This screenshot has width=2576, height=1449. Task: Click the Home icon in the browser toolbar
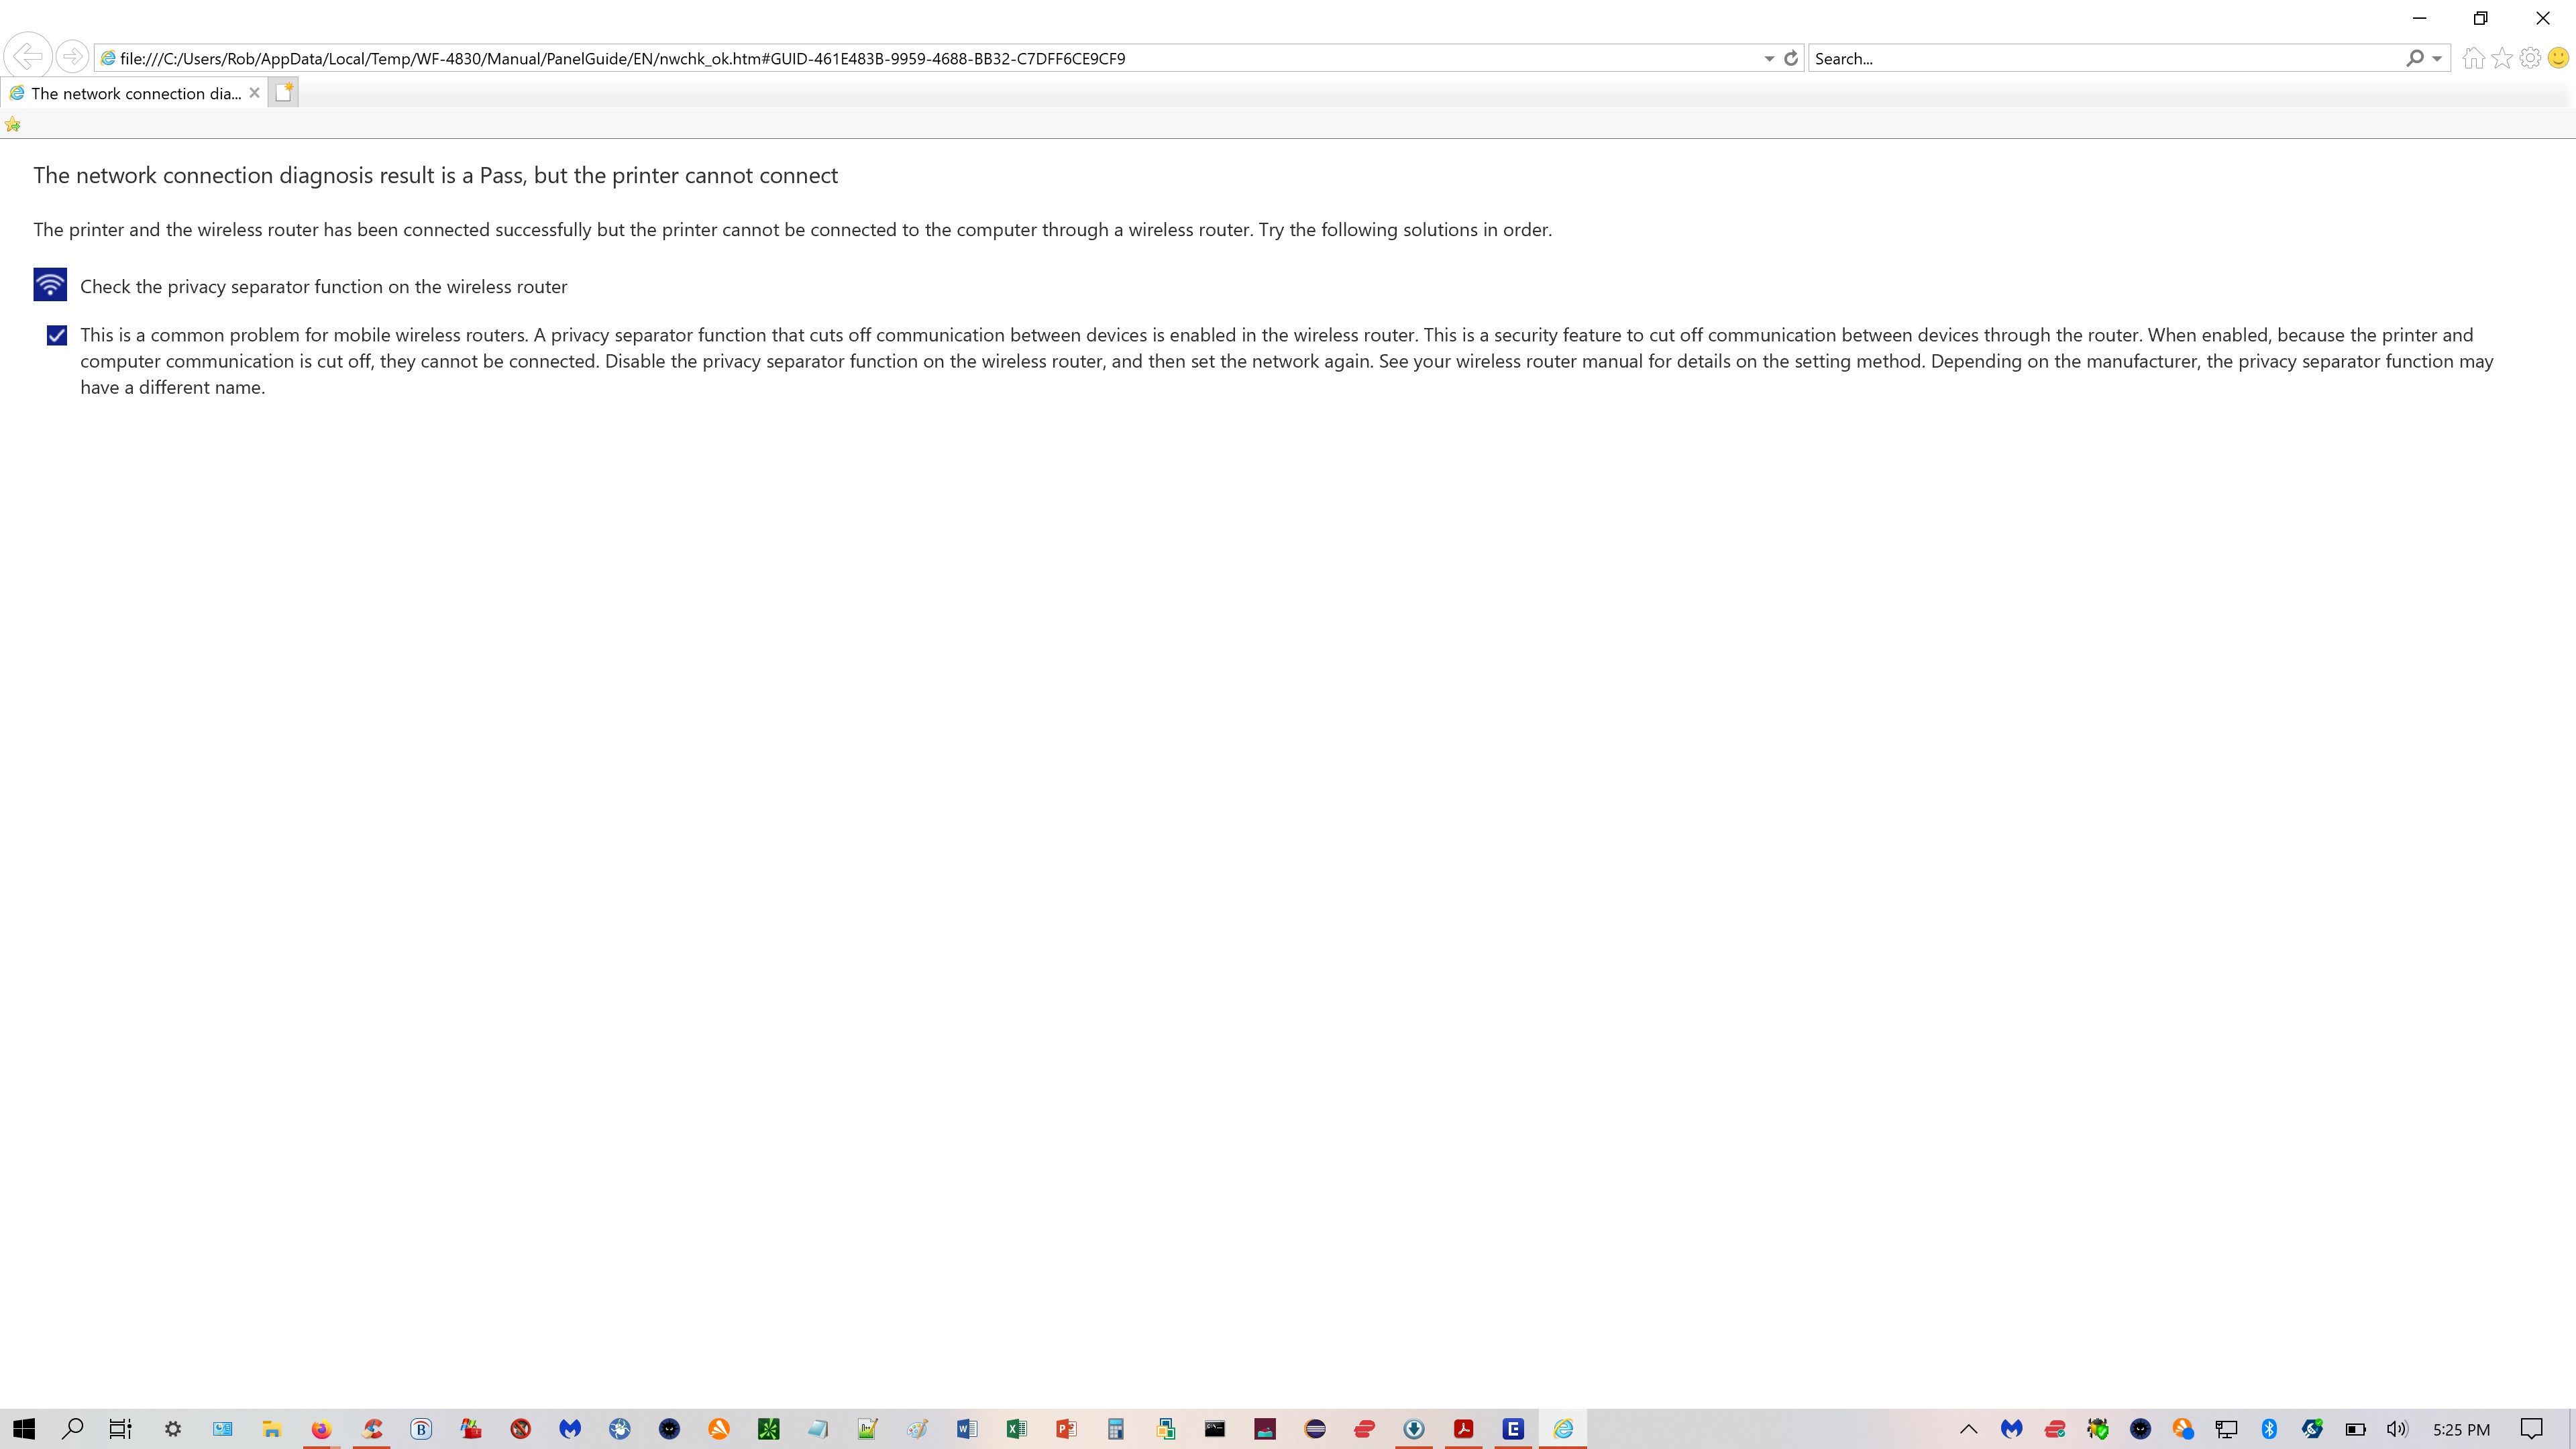pyautogui.click(x=2474, y=57)
